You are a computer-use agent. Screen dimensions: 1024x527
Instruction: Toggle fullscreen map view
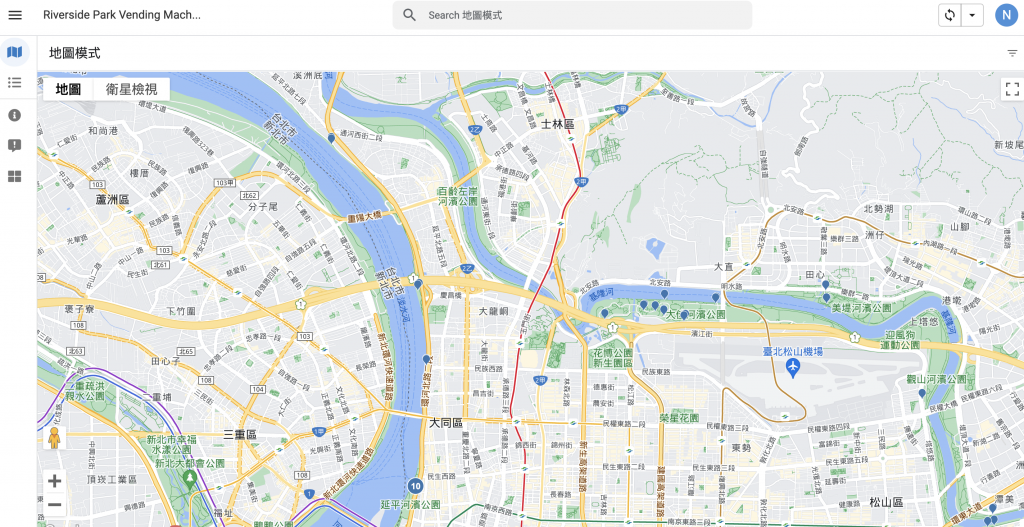tap(1012, 89)
